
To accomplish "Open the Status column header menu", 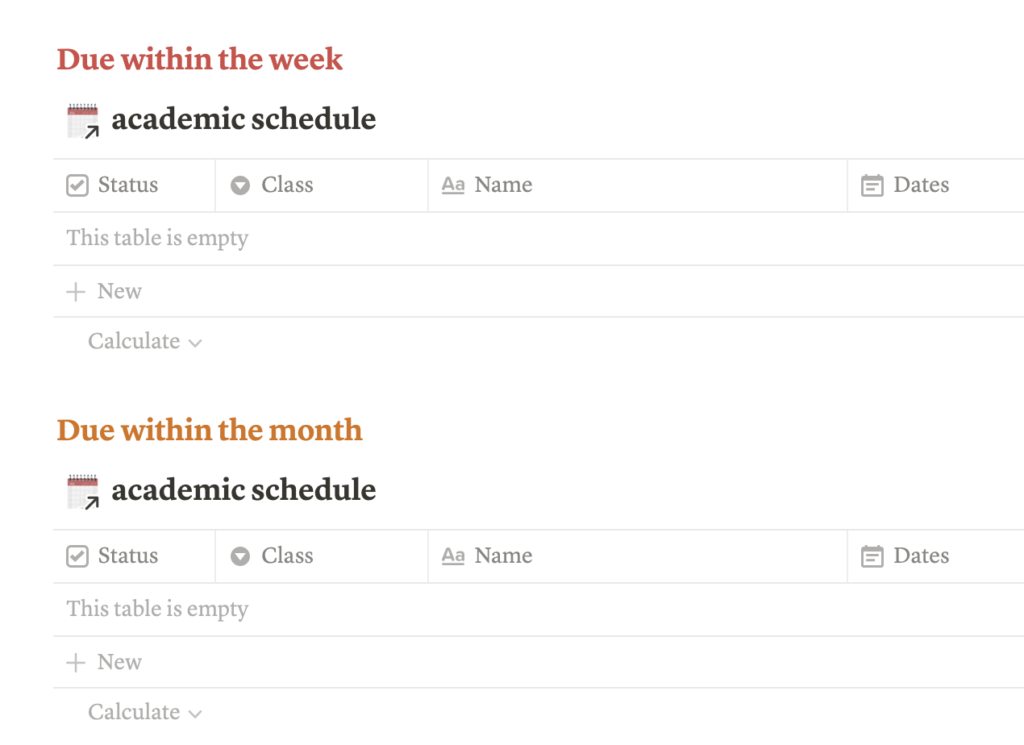I will point(129,185).
